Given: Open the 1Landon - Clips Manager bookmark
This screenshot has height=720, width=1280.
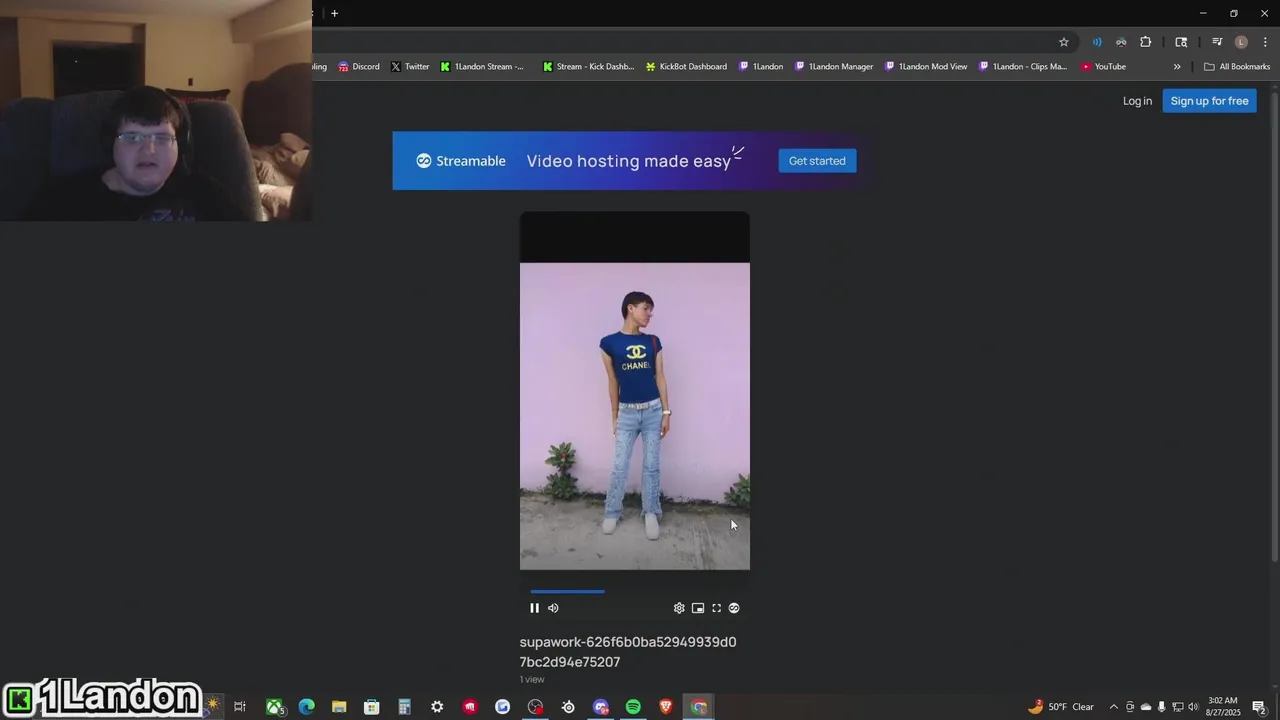Looking at the screenshot, I should tap(1023, 67).
